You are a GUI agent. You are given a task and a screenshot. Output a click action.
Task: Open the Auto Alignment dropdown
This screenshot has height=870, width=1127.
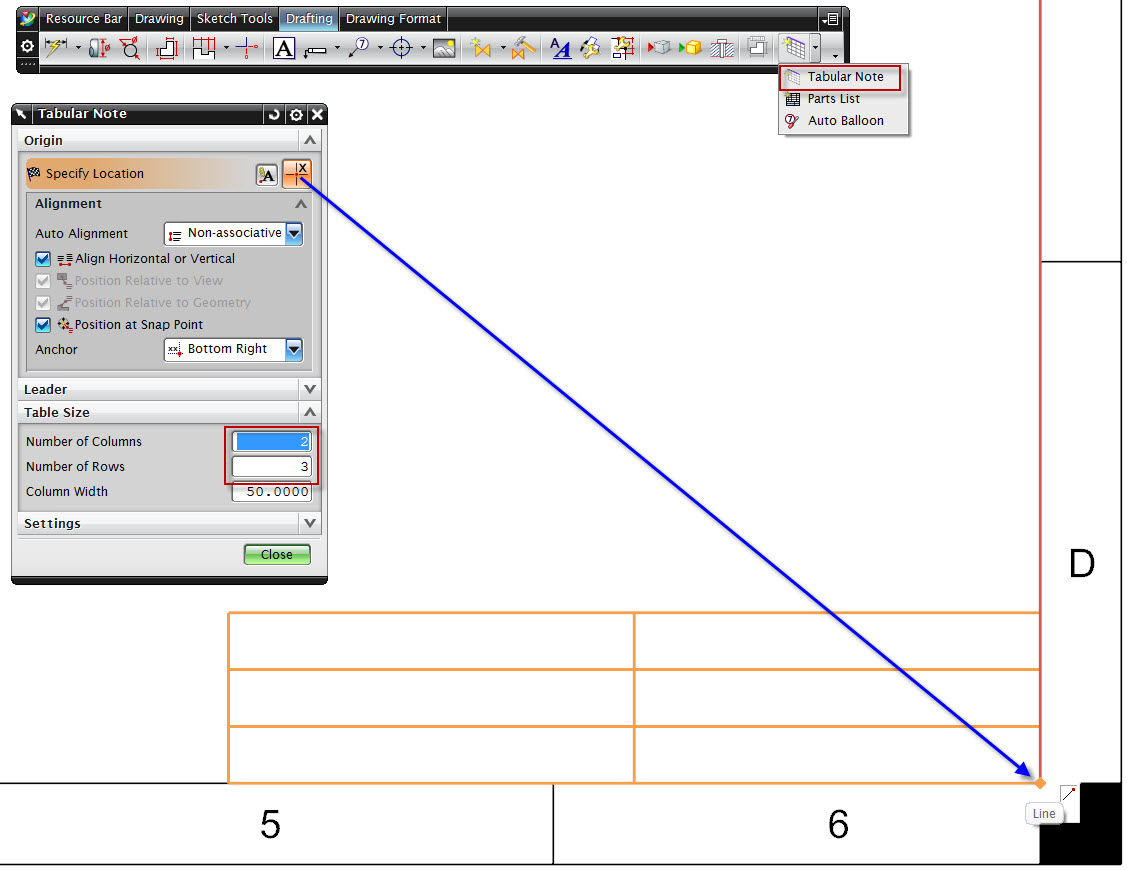[x=294, y=233]
